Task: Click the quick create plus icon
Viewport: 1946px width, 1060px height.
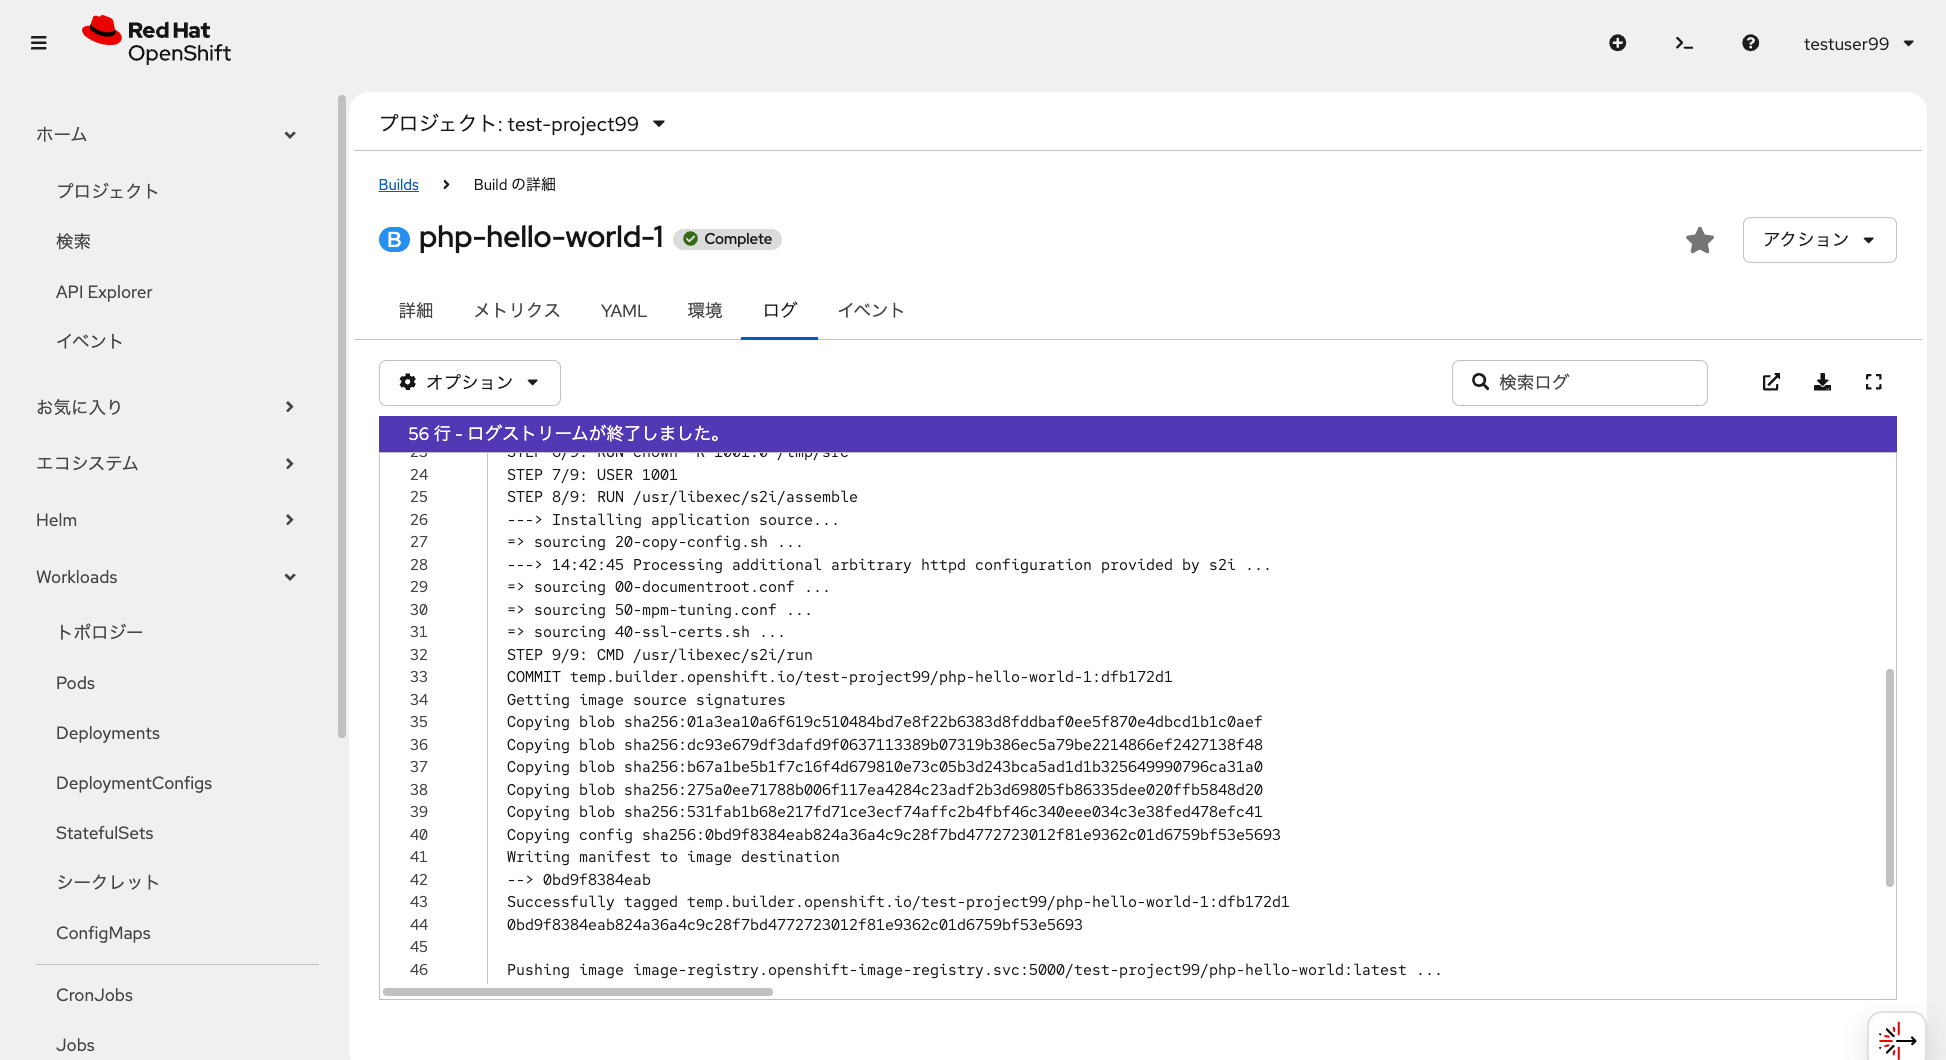Action: pos(1617,43)
